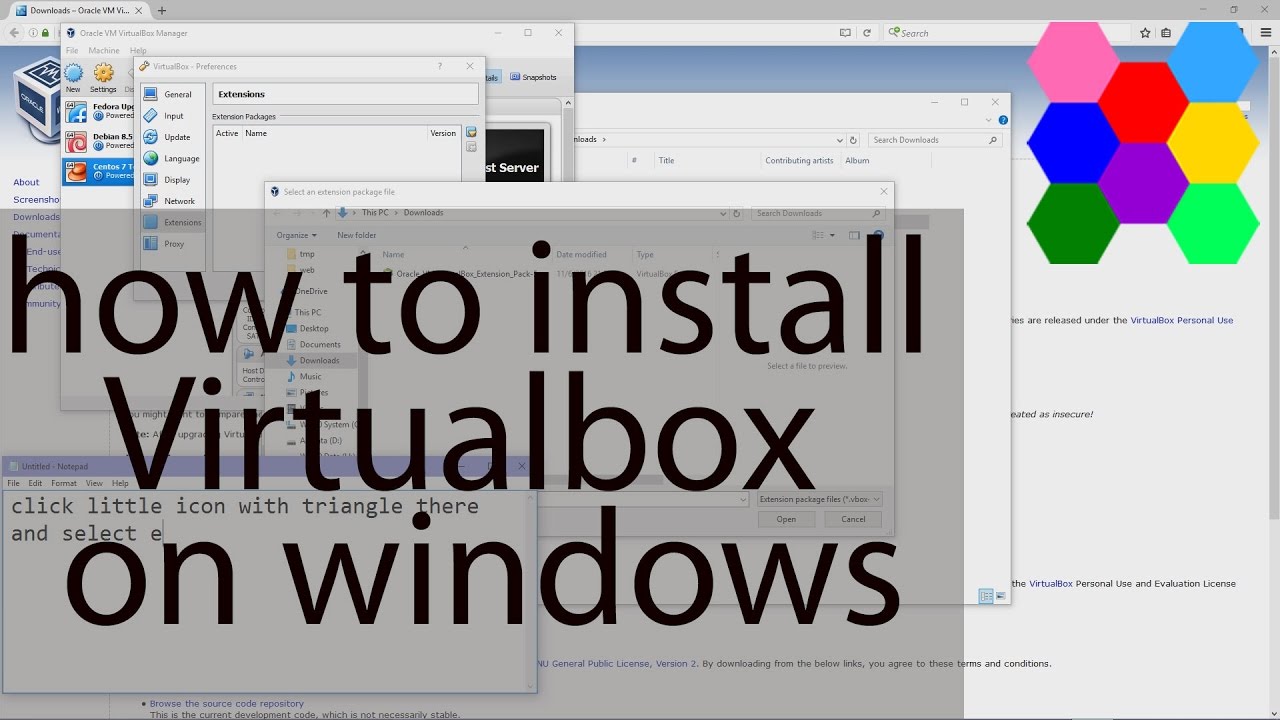Screen dimensions: 1280x720
Task: Sort by the Date modified column header
Action: coord(582,255)
